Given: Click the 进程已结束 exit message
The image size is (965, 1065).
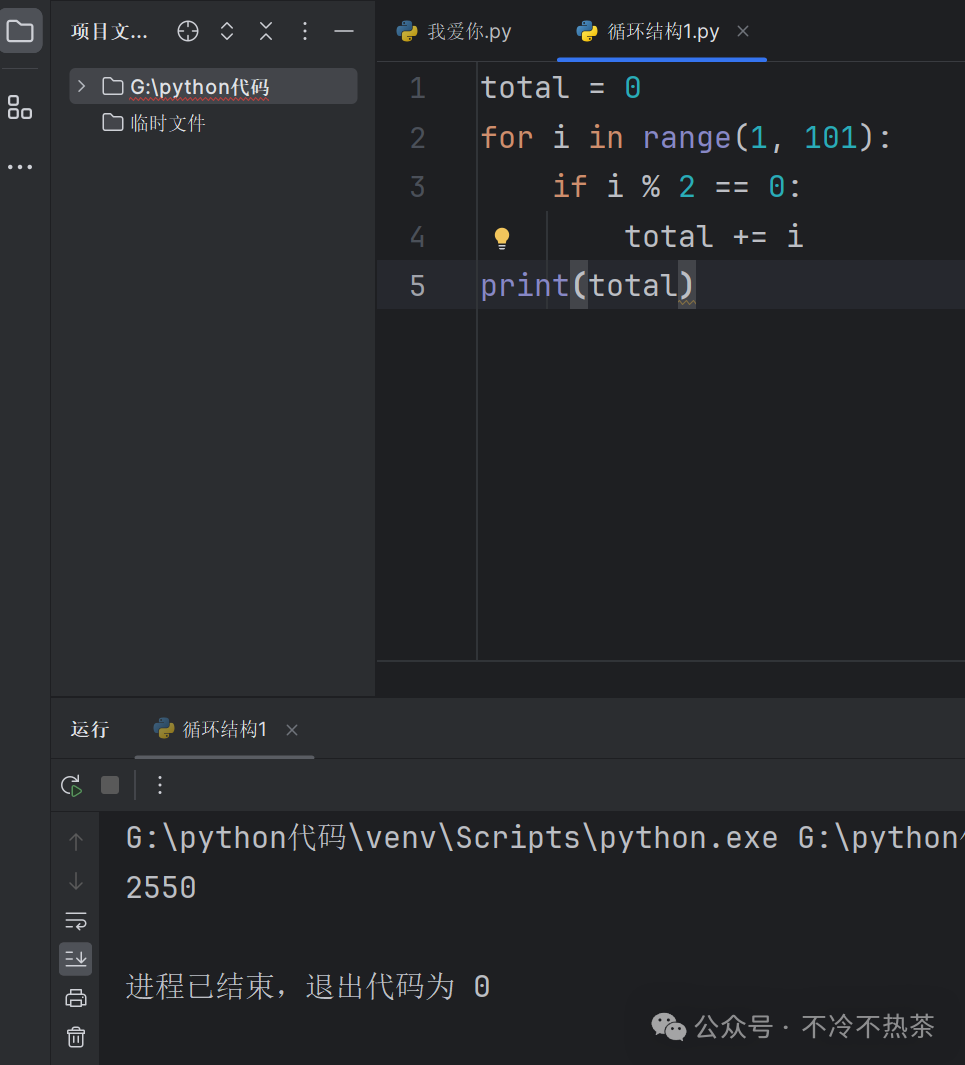Looking at the screenshot, I should 308,986.
